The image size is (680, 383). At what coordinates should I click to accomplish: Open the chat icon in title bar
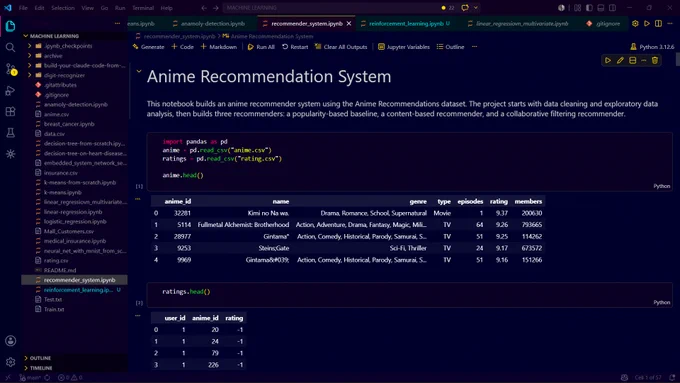465,8
